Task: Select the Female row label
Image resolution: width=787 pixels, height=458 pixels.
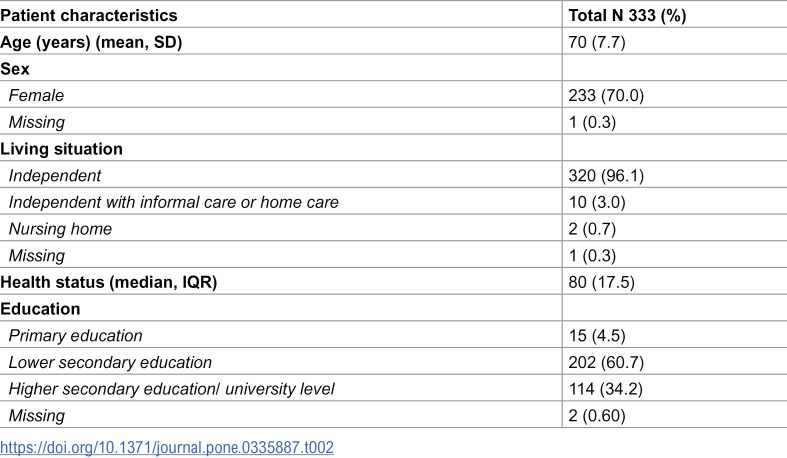Action: click(x=36, y=95)
